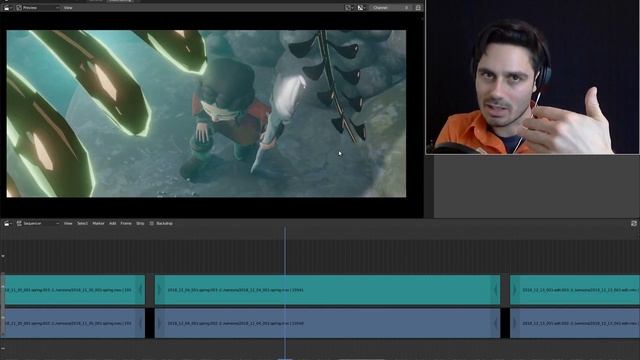Click the playhead line in the timeline
This screenshot has height=360, width=640.
[x=285, y=253]
